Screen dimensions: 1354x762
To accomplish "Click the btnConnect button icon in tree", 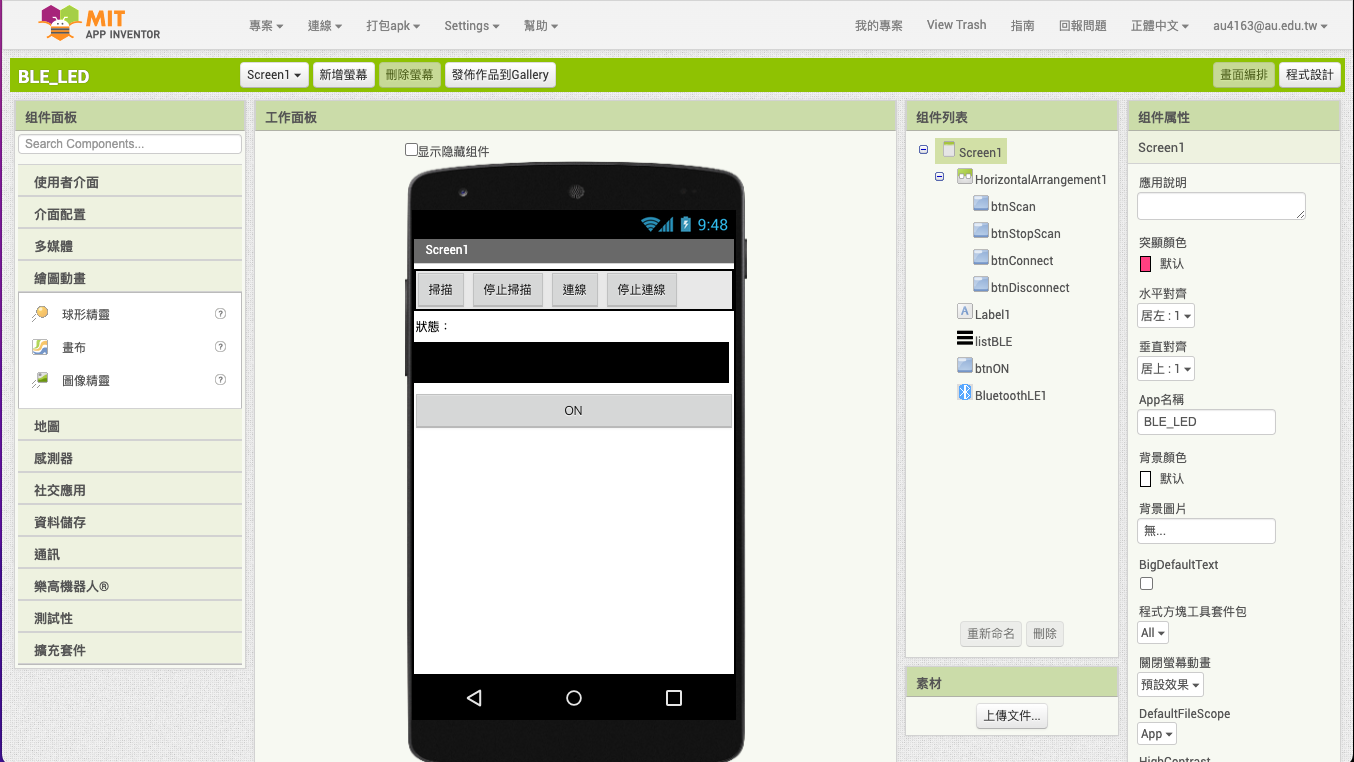I will pos(981,258).
